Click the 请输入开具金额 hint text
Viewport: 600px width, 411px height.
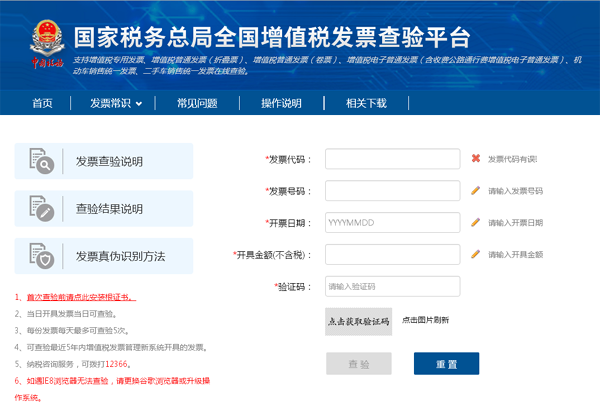tap(515, 254)
